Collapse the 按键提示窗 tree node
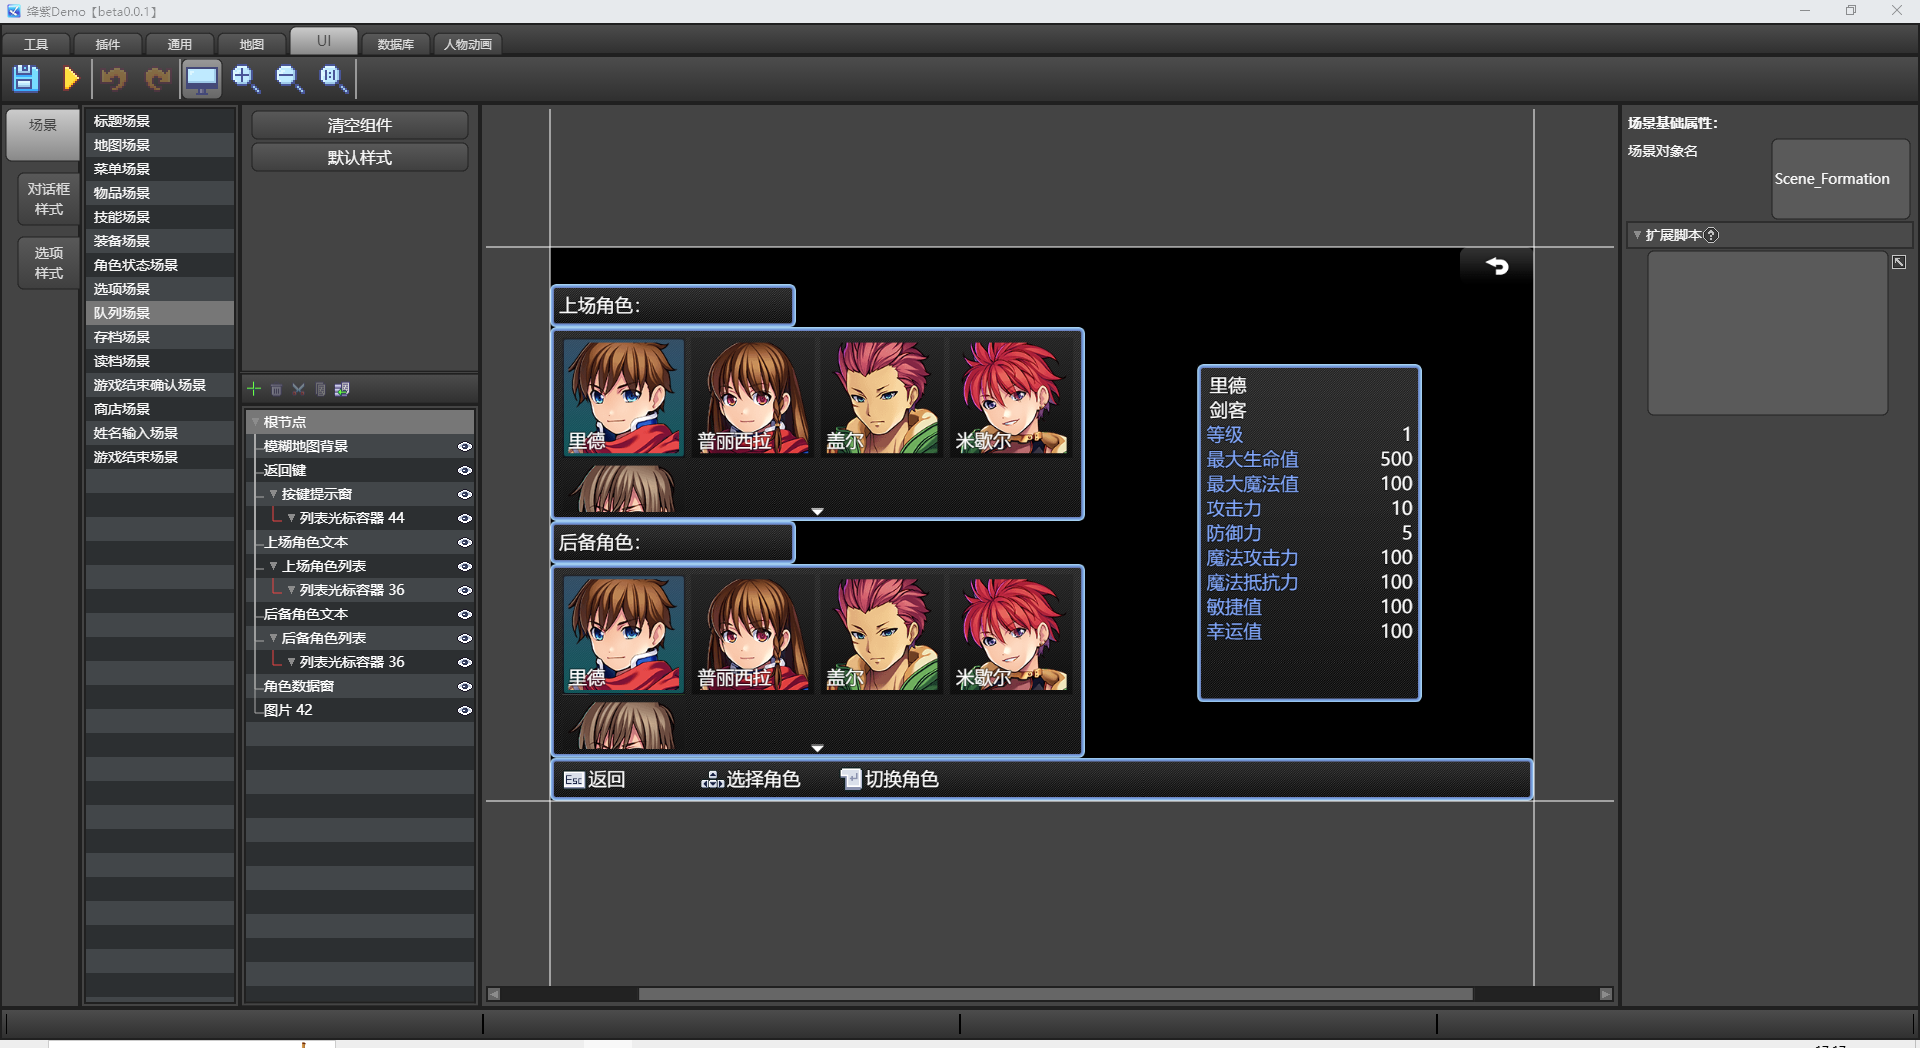Image resolution: width=1920 pixels, height=1048 pixels. click(273, 494)
